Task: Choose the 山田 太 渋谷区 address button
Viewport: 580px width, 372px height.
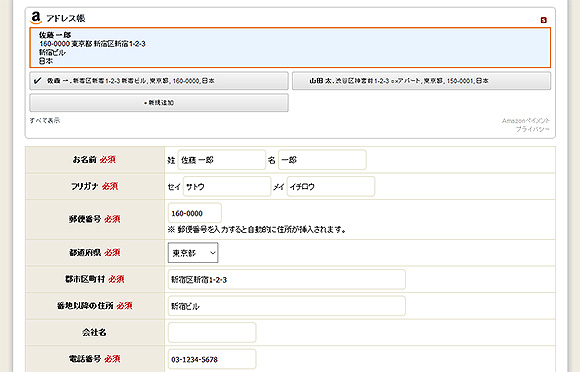Action: pos(421,81)
